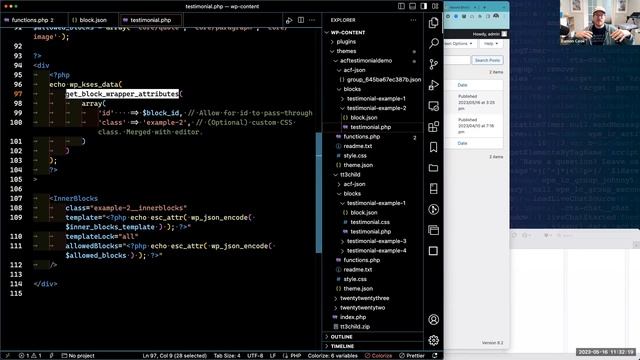
Task: Open the Source Control view
Action: click(433, 64)
